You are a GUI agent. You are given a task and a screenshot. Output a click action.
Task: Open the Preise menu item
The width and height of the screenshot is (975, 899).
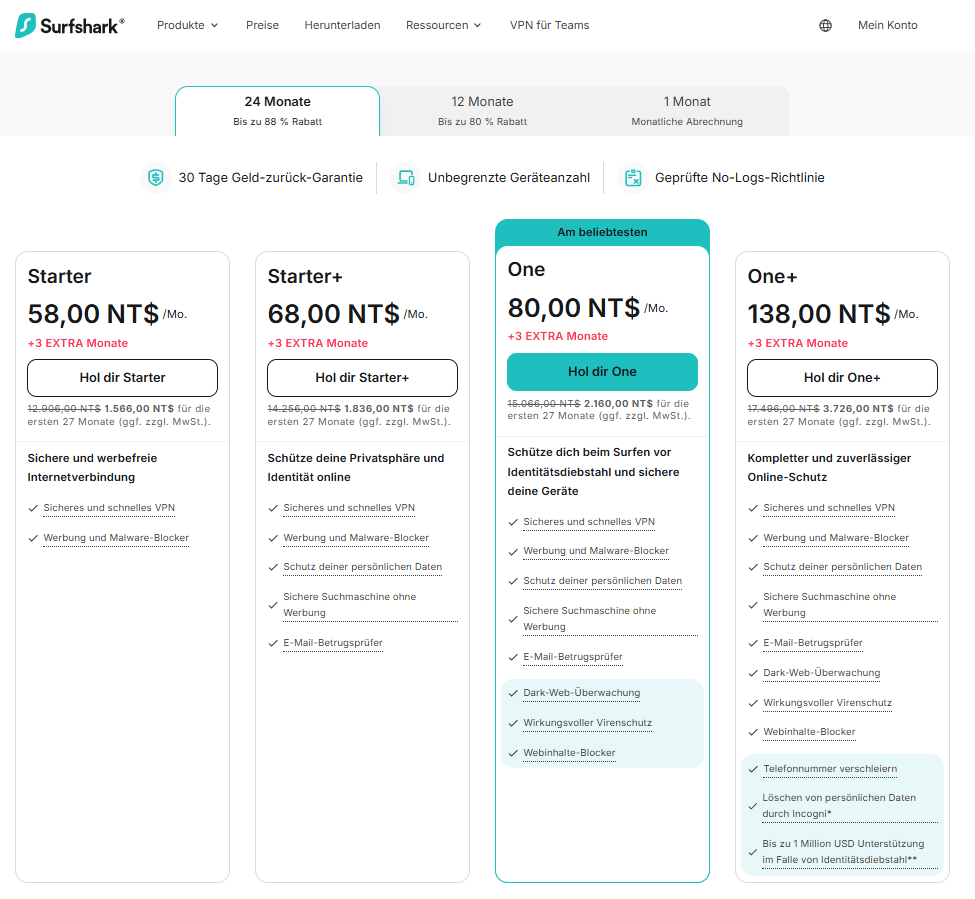click(262, 25)
